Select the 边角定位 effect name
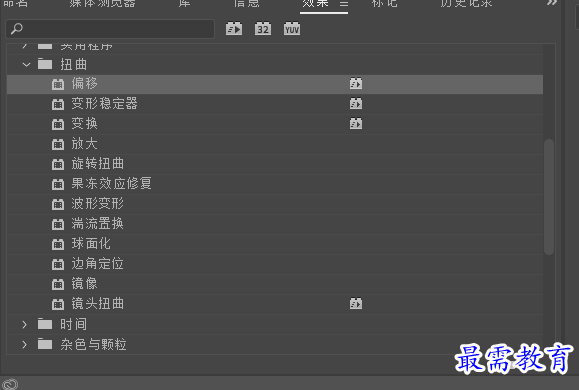 tap(98, 263)
